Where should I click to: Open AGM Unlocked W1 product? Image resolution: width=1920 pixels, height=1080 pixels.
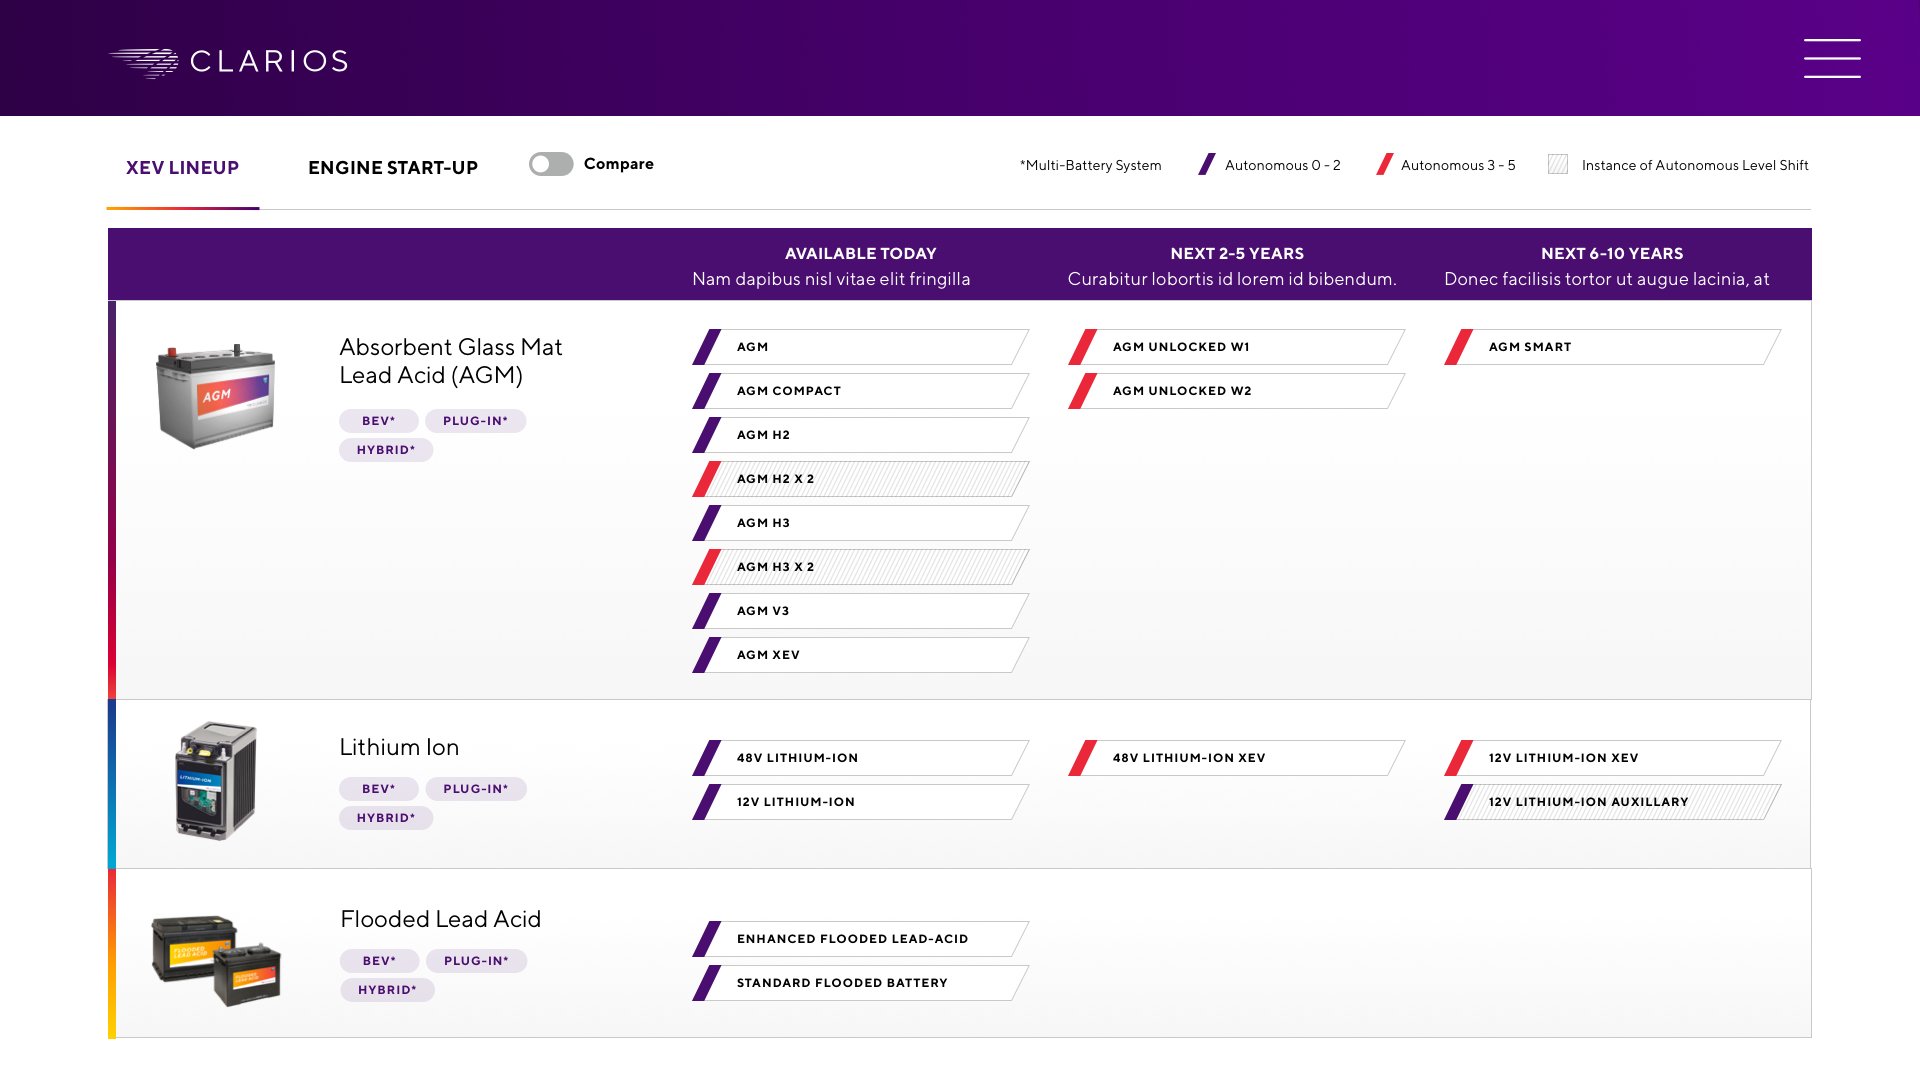[x=1236, y=347]
